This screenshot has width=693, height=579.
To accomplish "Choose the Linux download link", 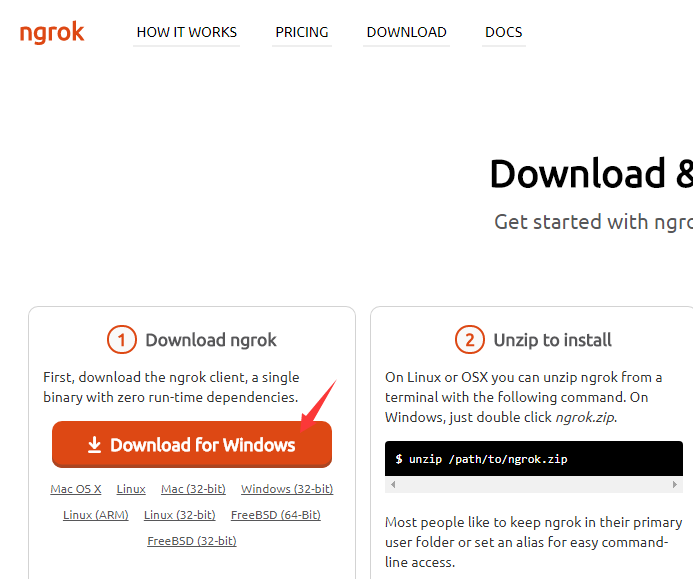I will (x=131, y=489).
